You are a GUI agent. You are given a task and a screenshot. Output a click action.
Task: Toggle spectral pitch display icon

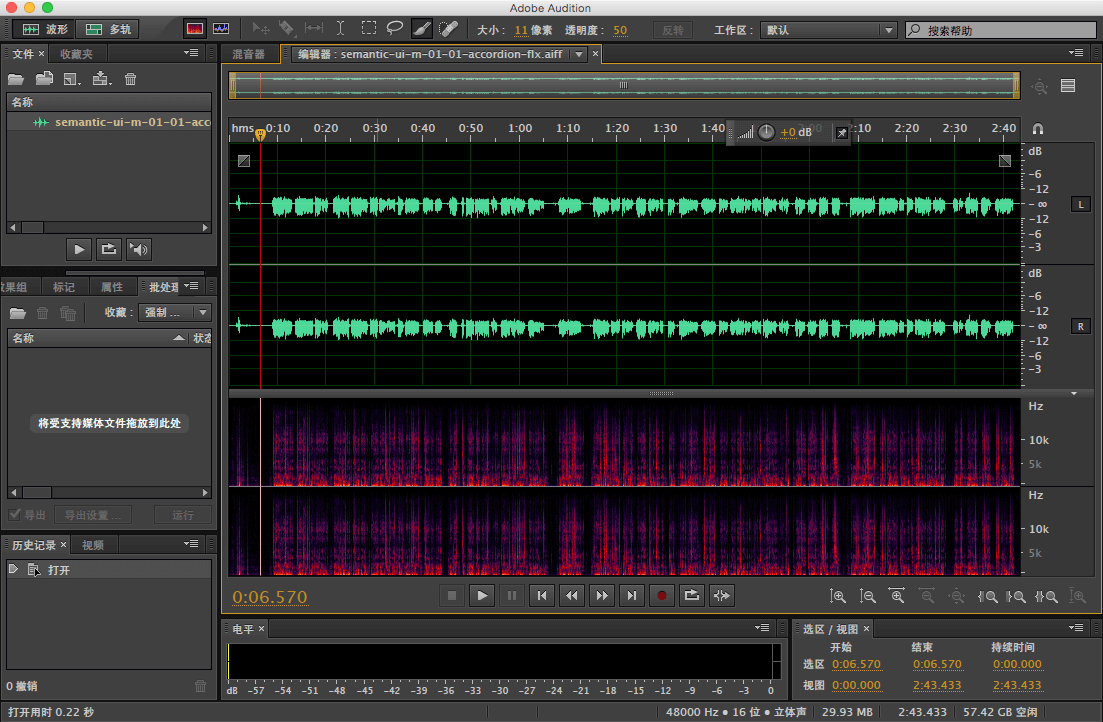[221, 29]
